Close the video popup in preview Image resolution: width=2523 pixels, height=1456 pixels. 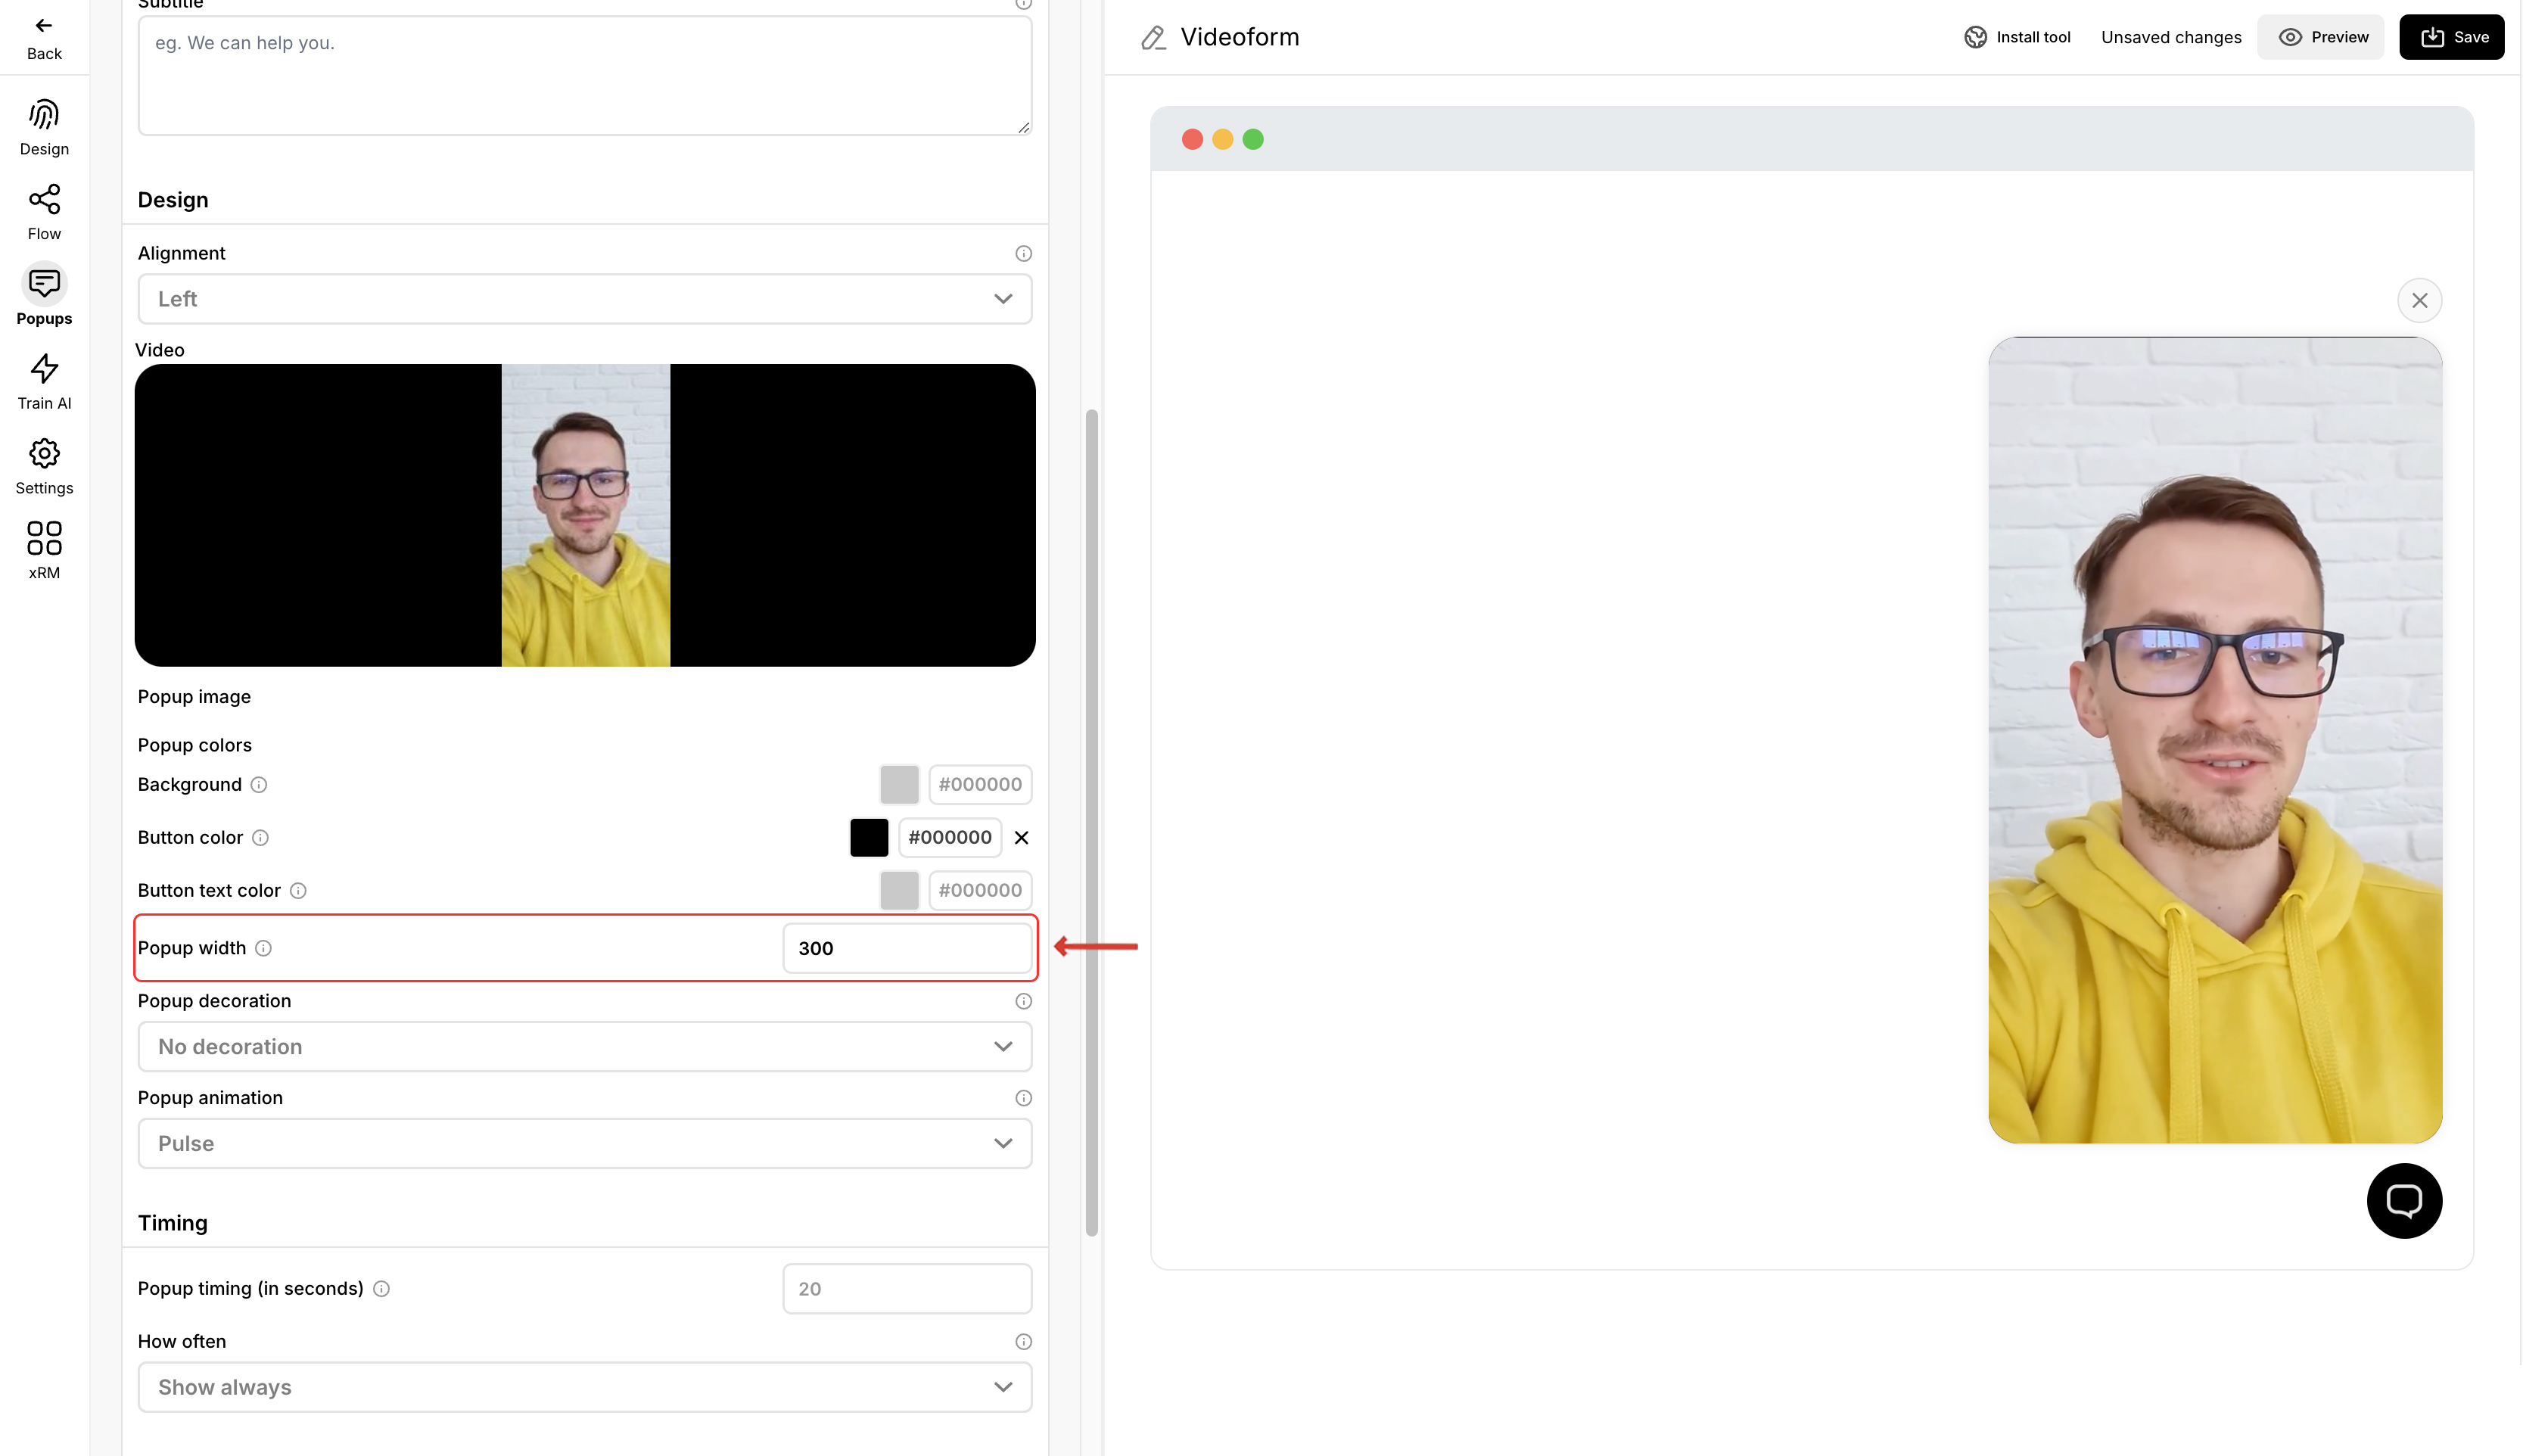[x=2420, y=300]
